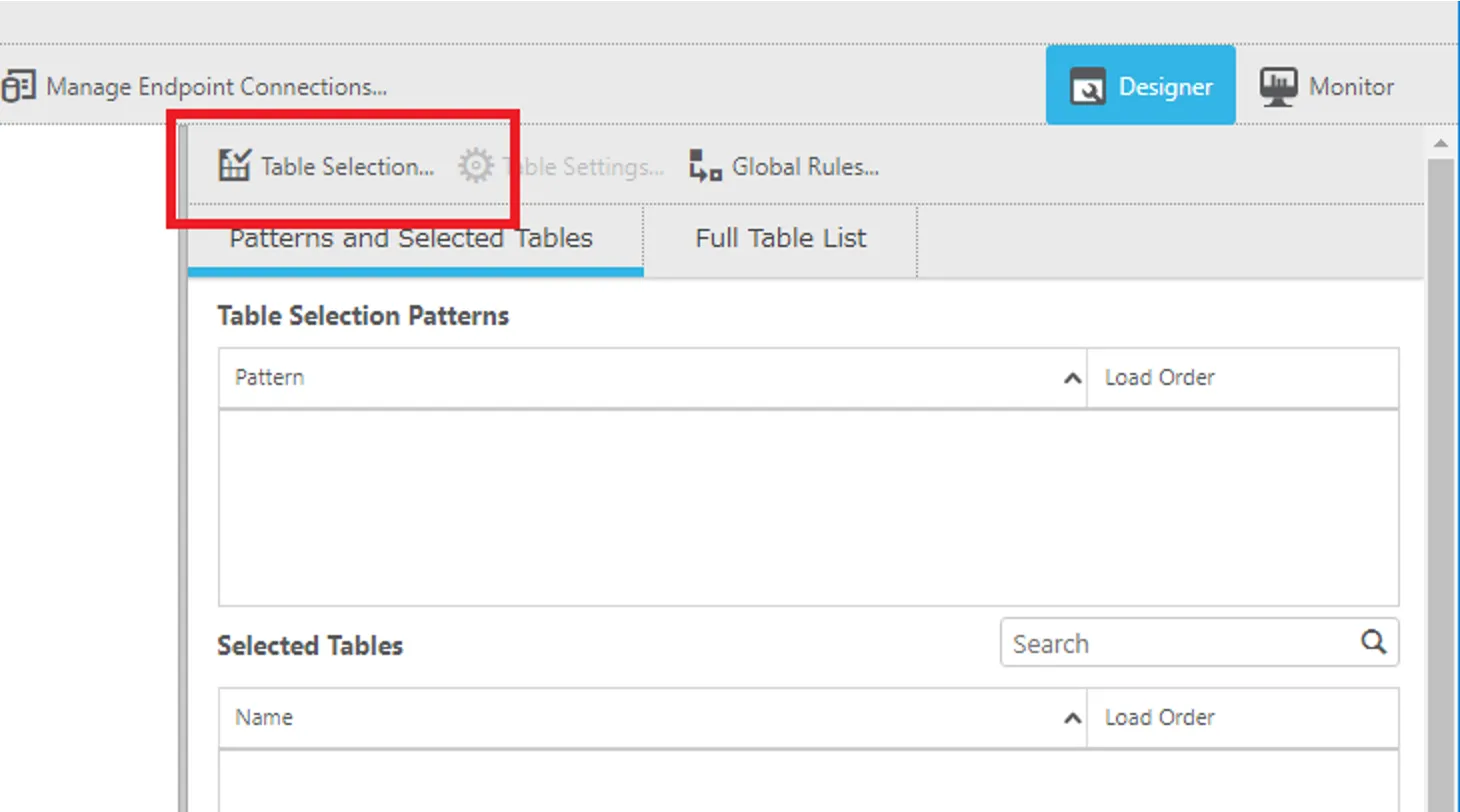Switch to the Full Table List tab
This screenshot has width=1460, height=812.
coord(780,239)
